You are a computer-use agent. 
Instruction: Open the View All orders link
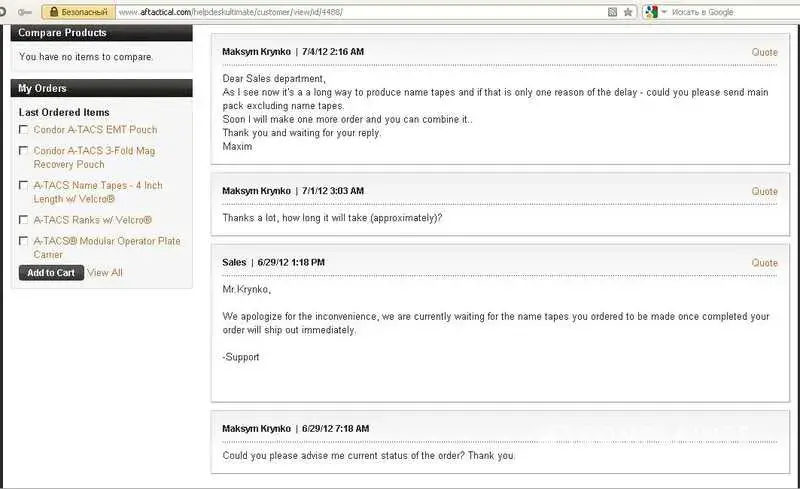105,272
